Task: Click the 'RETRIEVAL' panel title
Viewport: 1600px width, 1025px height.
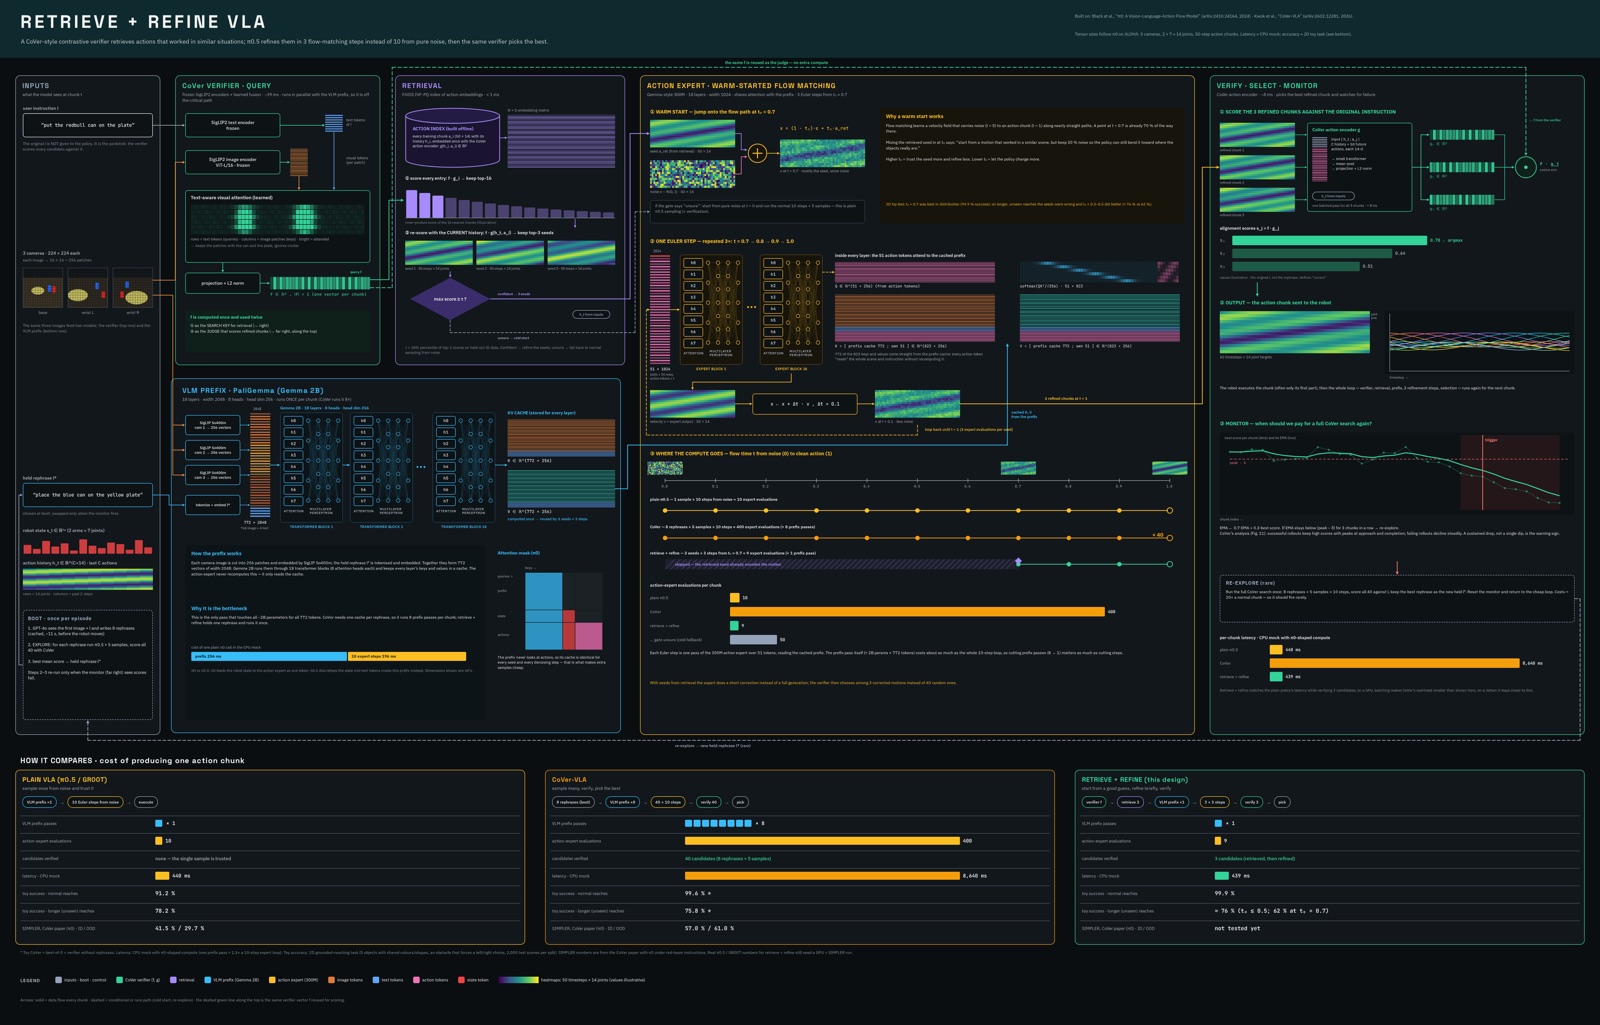Action: click(x=421, y=86)
